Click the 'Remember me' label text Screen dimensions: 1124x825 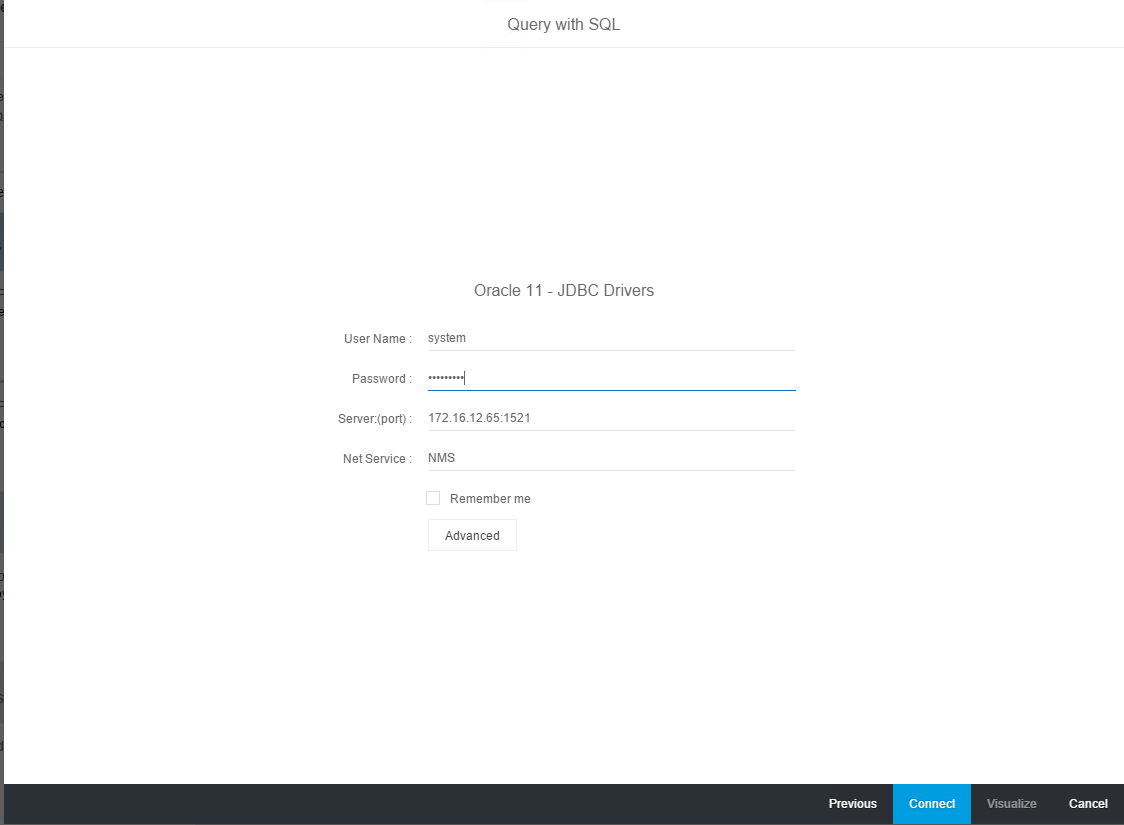click(x=490, y=499)
